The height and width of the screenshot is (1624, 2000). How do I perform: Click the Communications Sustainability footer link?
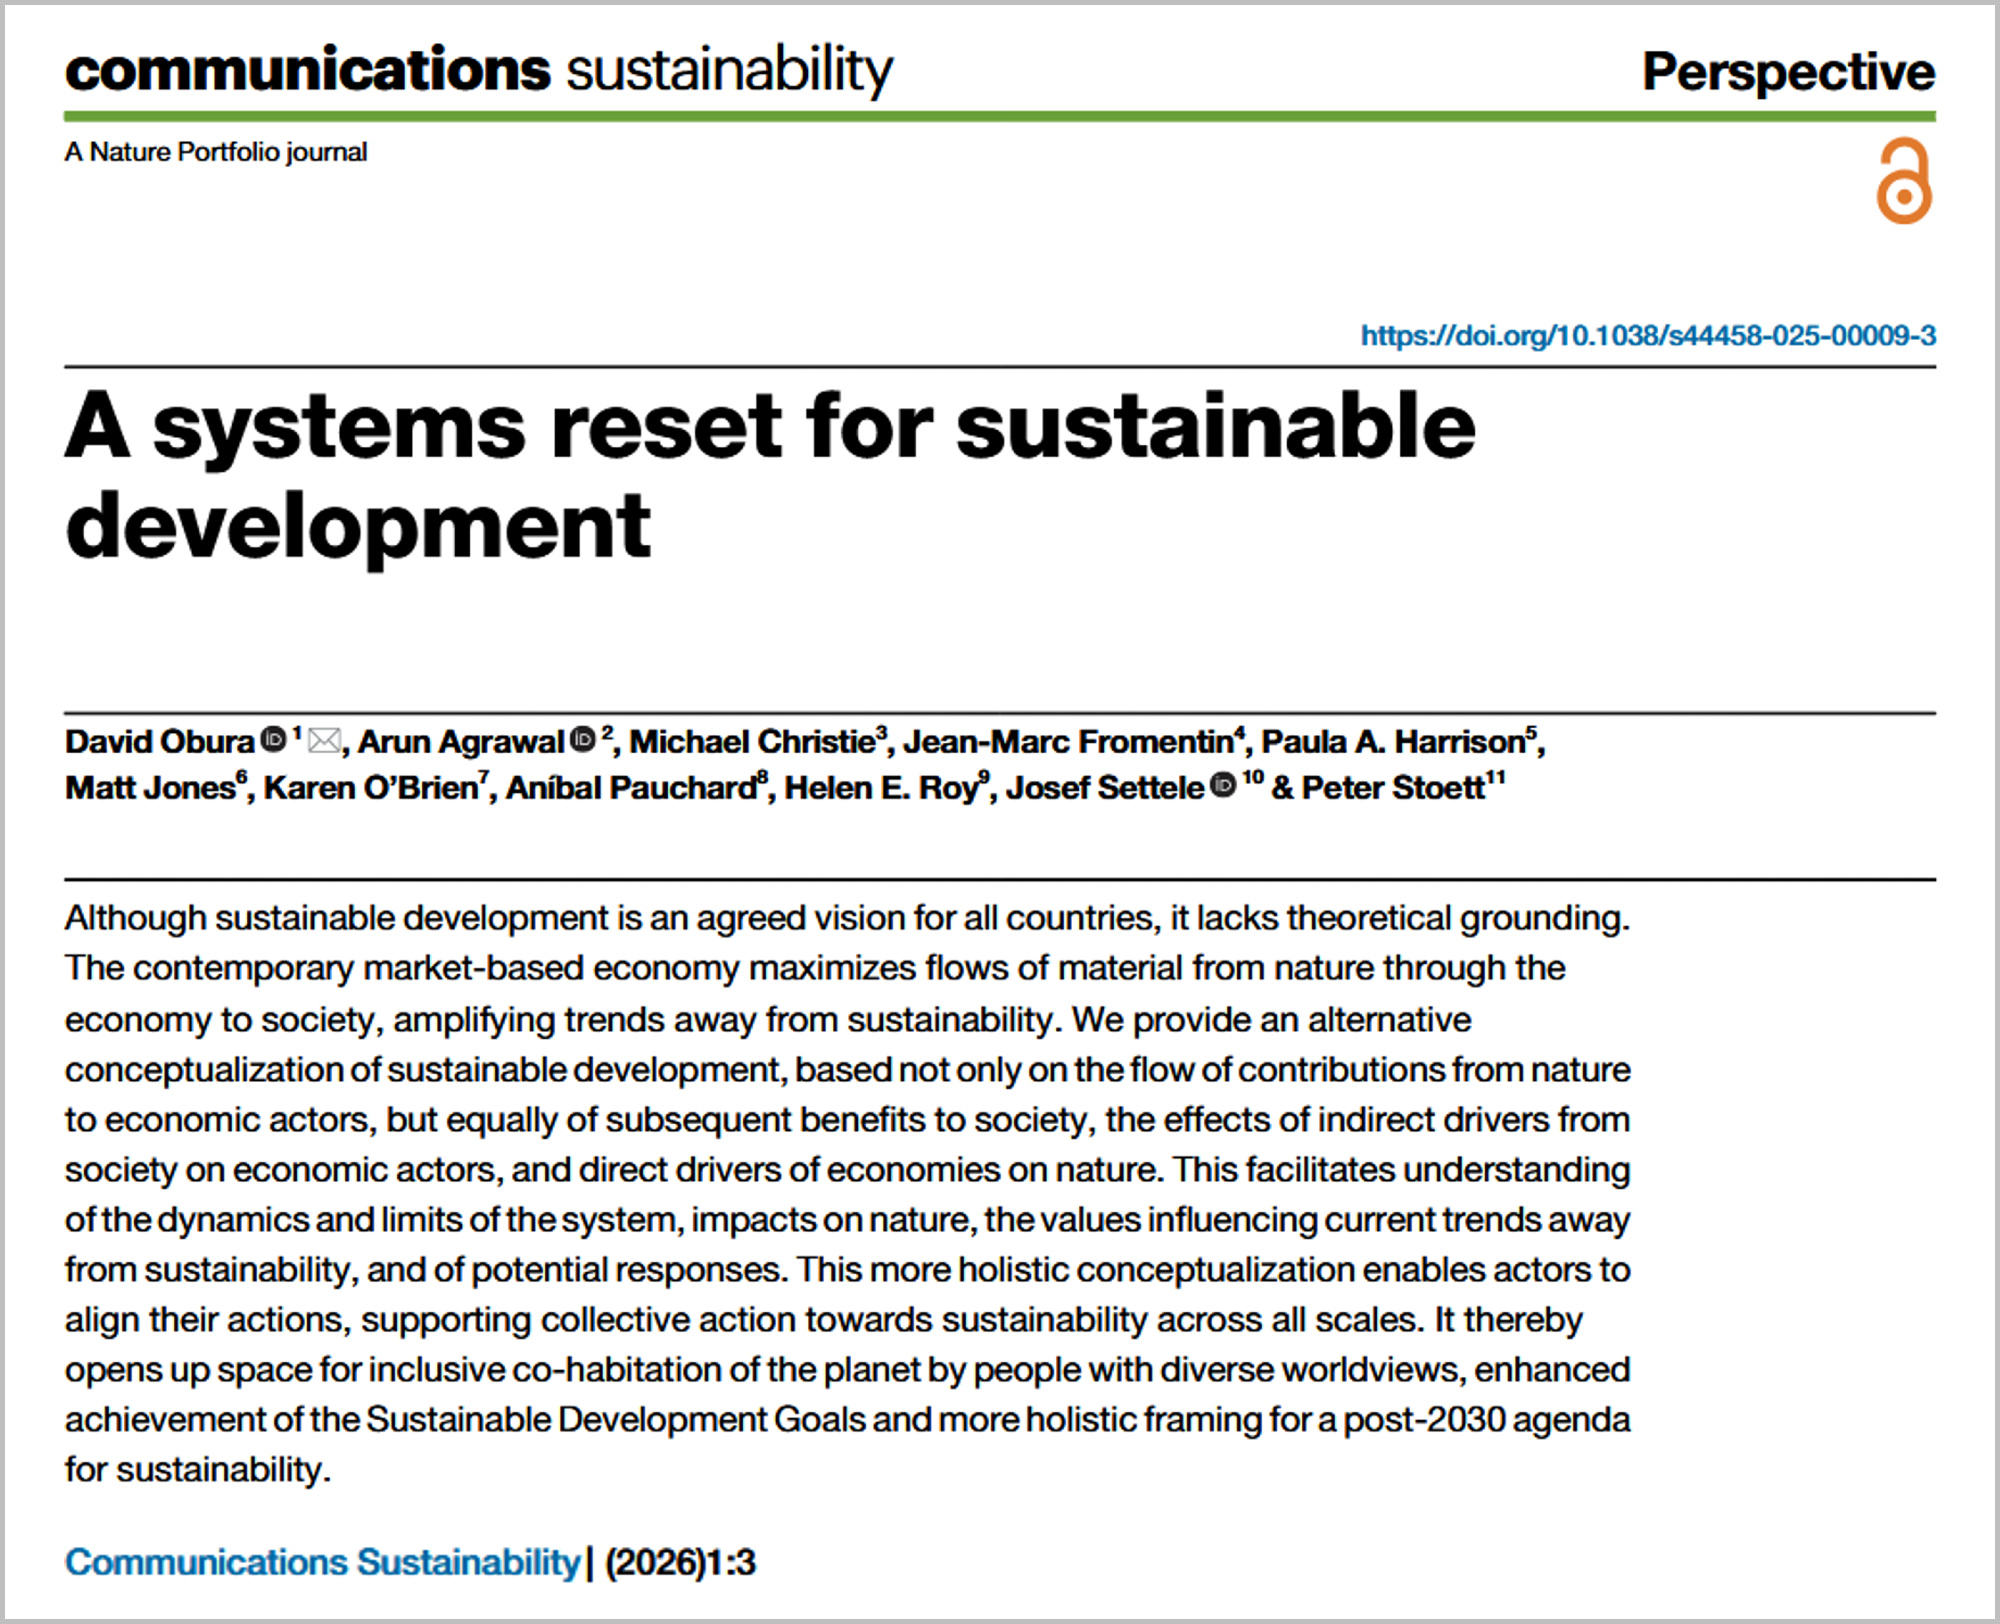[x=322, y=1562]
